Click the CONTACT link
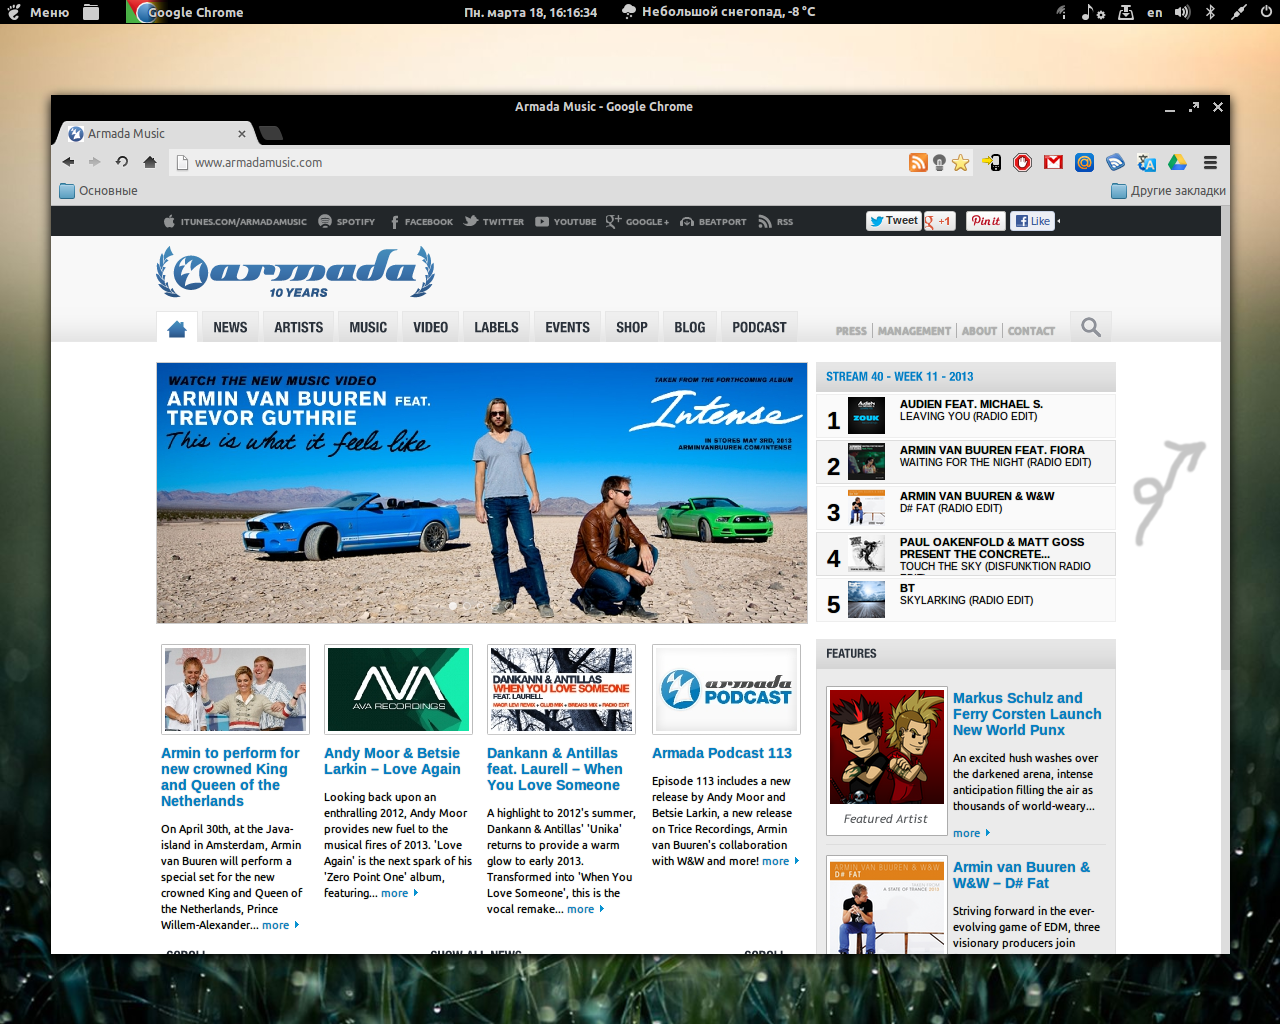Image resolution: width=1280 pixels, height=1024 pixels. click(1031, 331)
